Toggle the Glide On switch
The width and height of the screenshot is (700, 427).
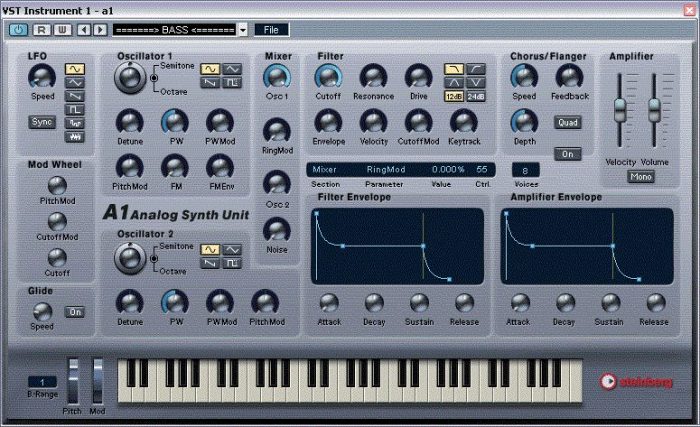click(75, 312)
